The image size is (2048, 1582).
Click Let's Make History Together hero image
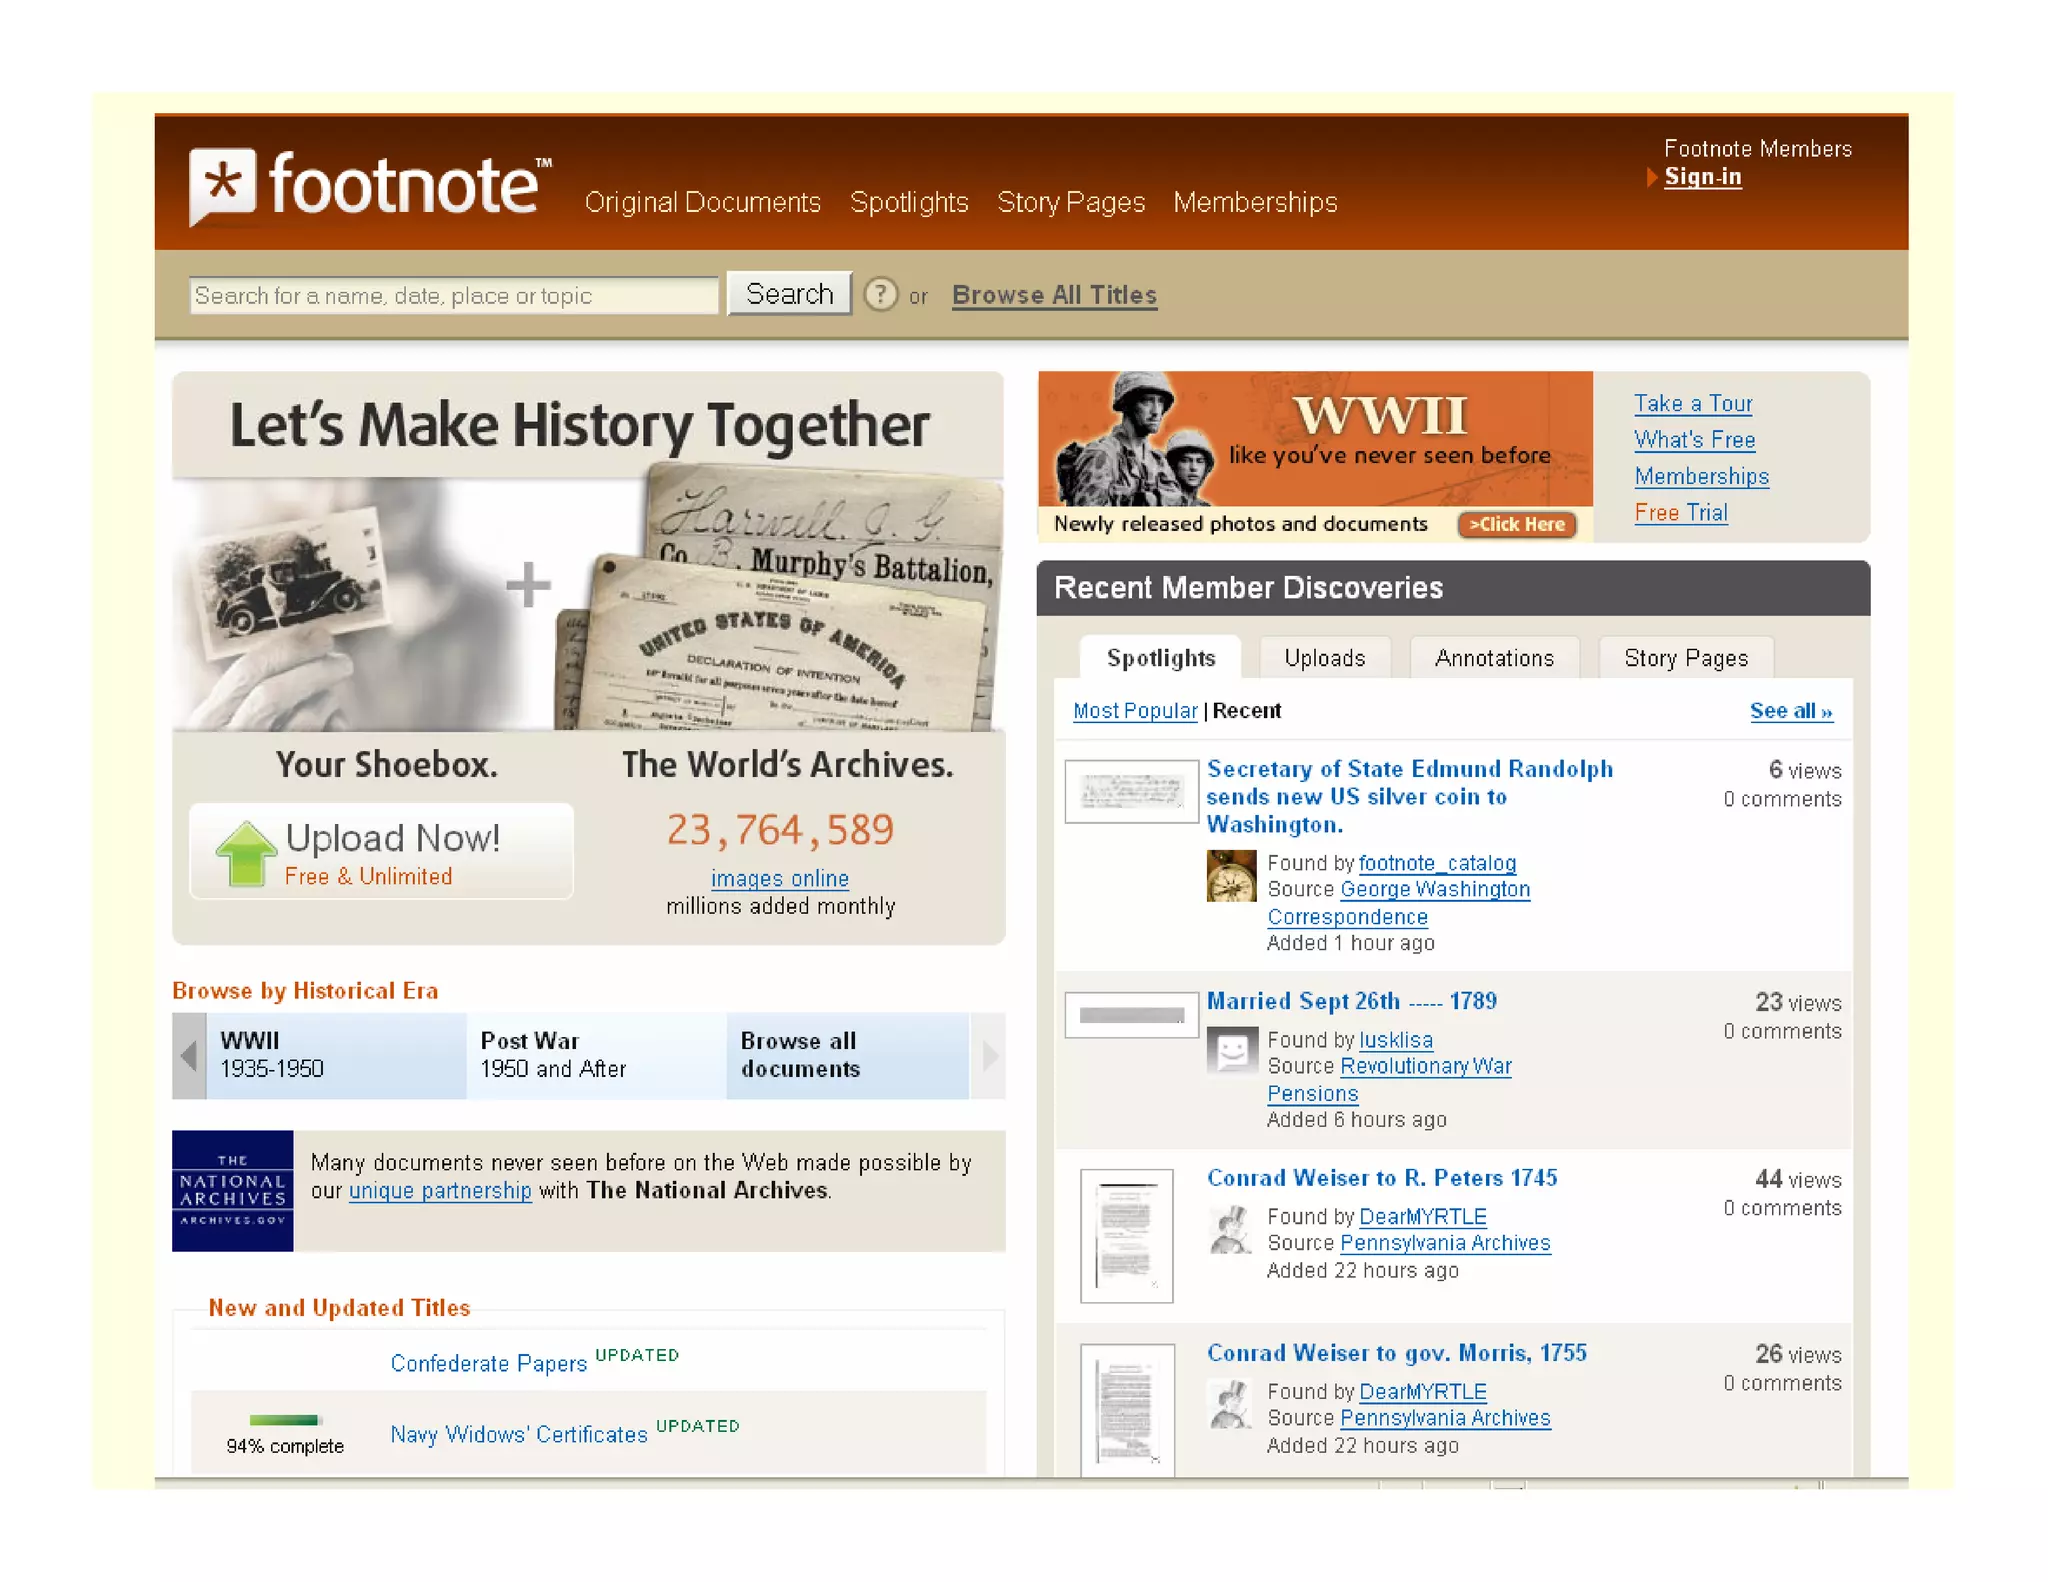coord(588,553)
